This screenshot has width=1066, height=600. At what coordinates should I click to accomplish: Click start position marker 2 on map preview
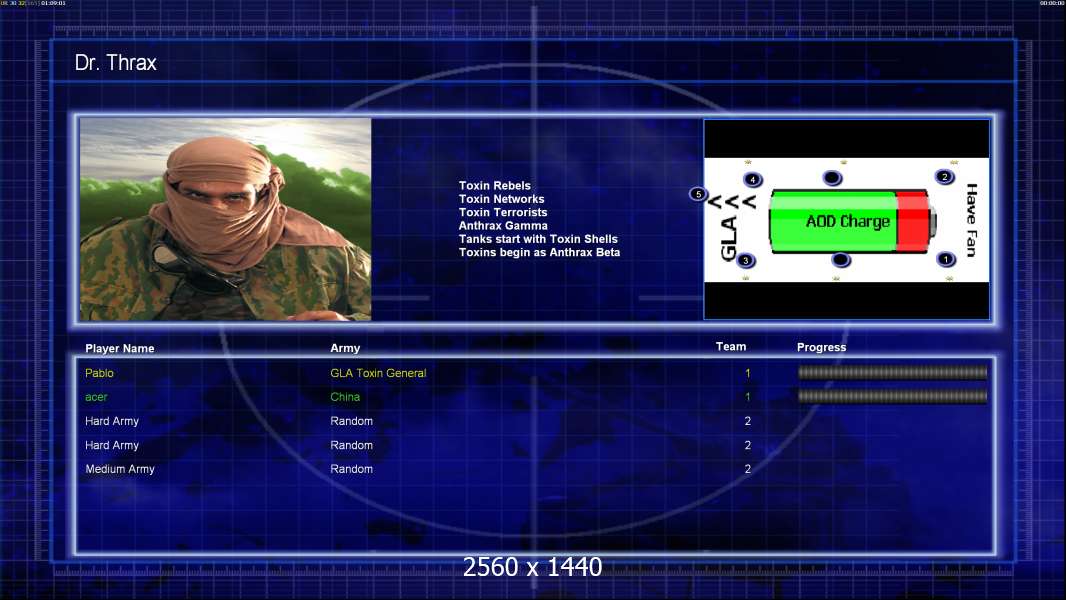click(x=944, y=177)
